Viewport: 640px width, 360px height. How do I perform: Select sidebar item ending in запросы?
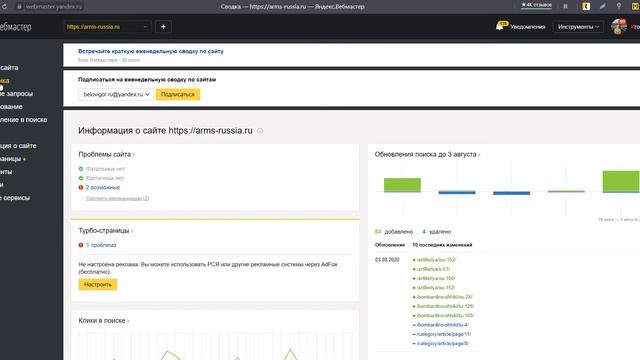[16, 93]
